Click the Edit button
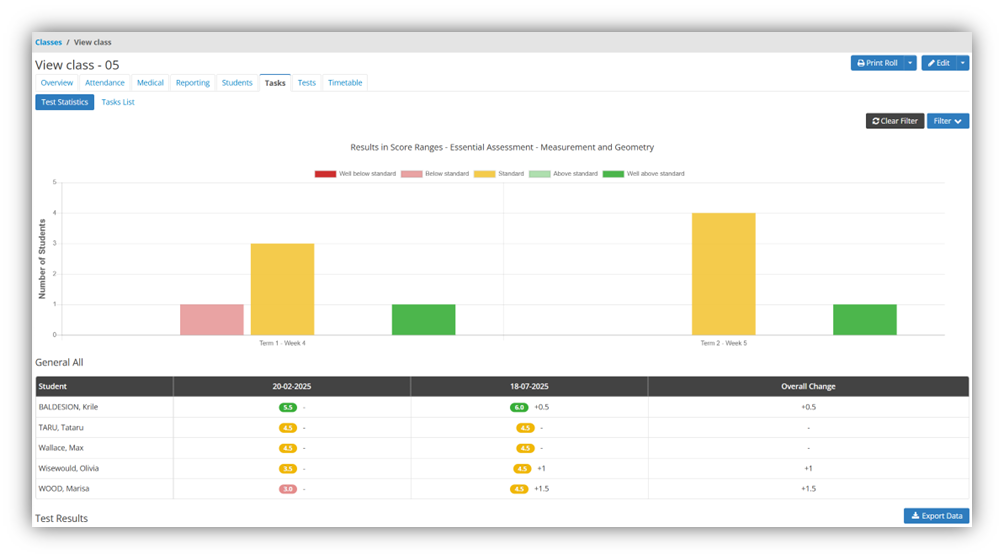Viewport: 1004px width, 559px height. [x=938, y=63]
